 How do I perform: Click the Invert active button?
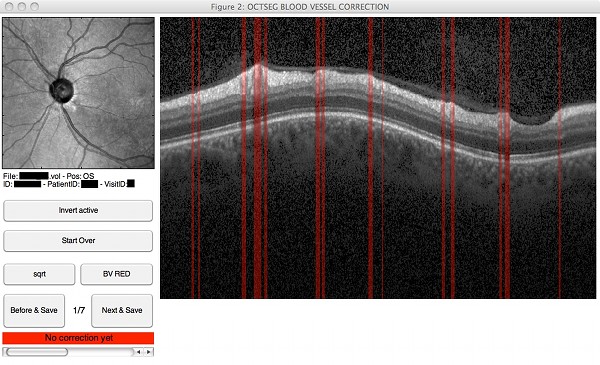coord(78,211)
